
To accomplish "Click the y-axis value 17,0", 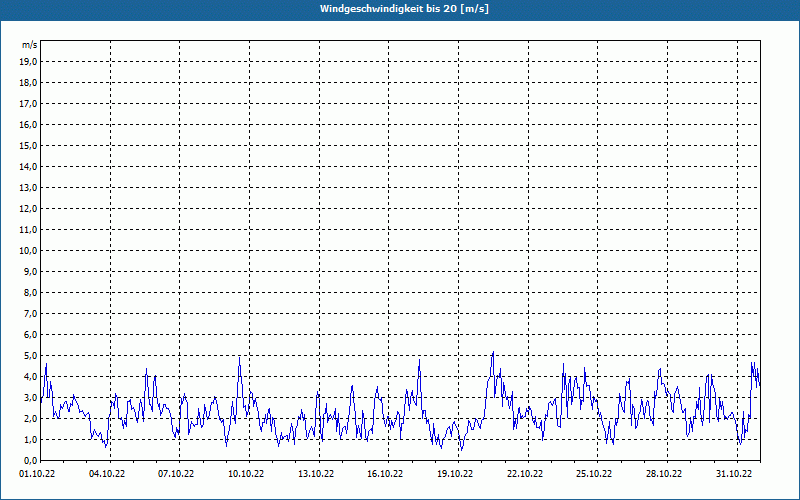I will [28, 104].
